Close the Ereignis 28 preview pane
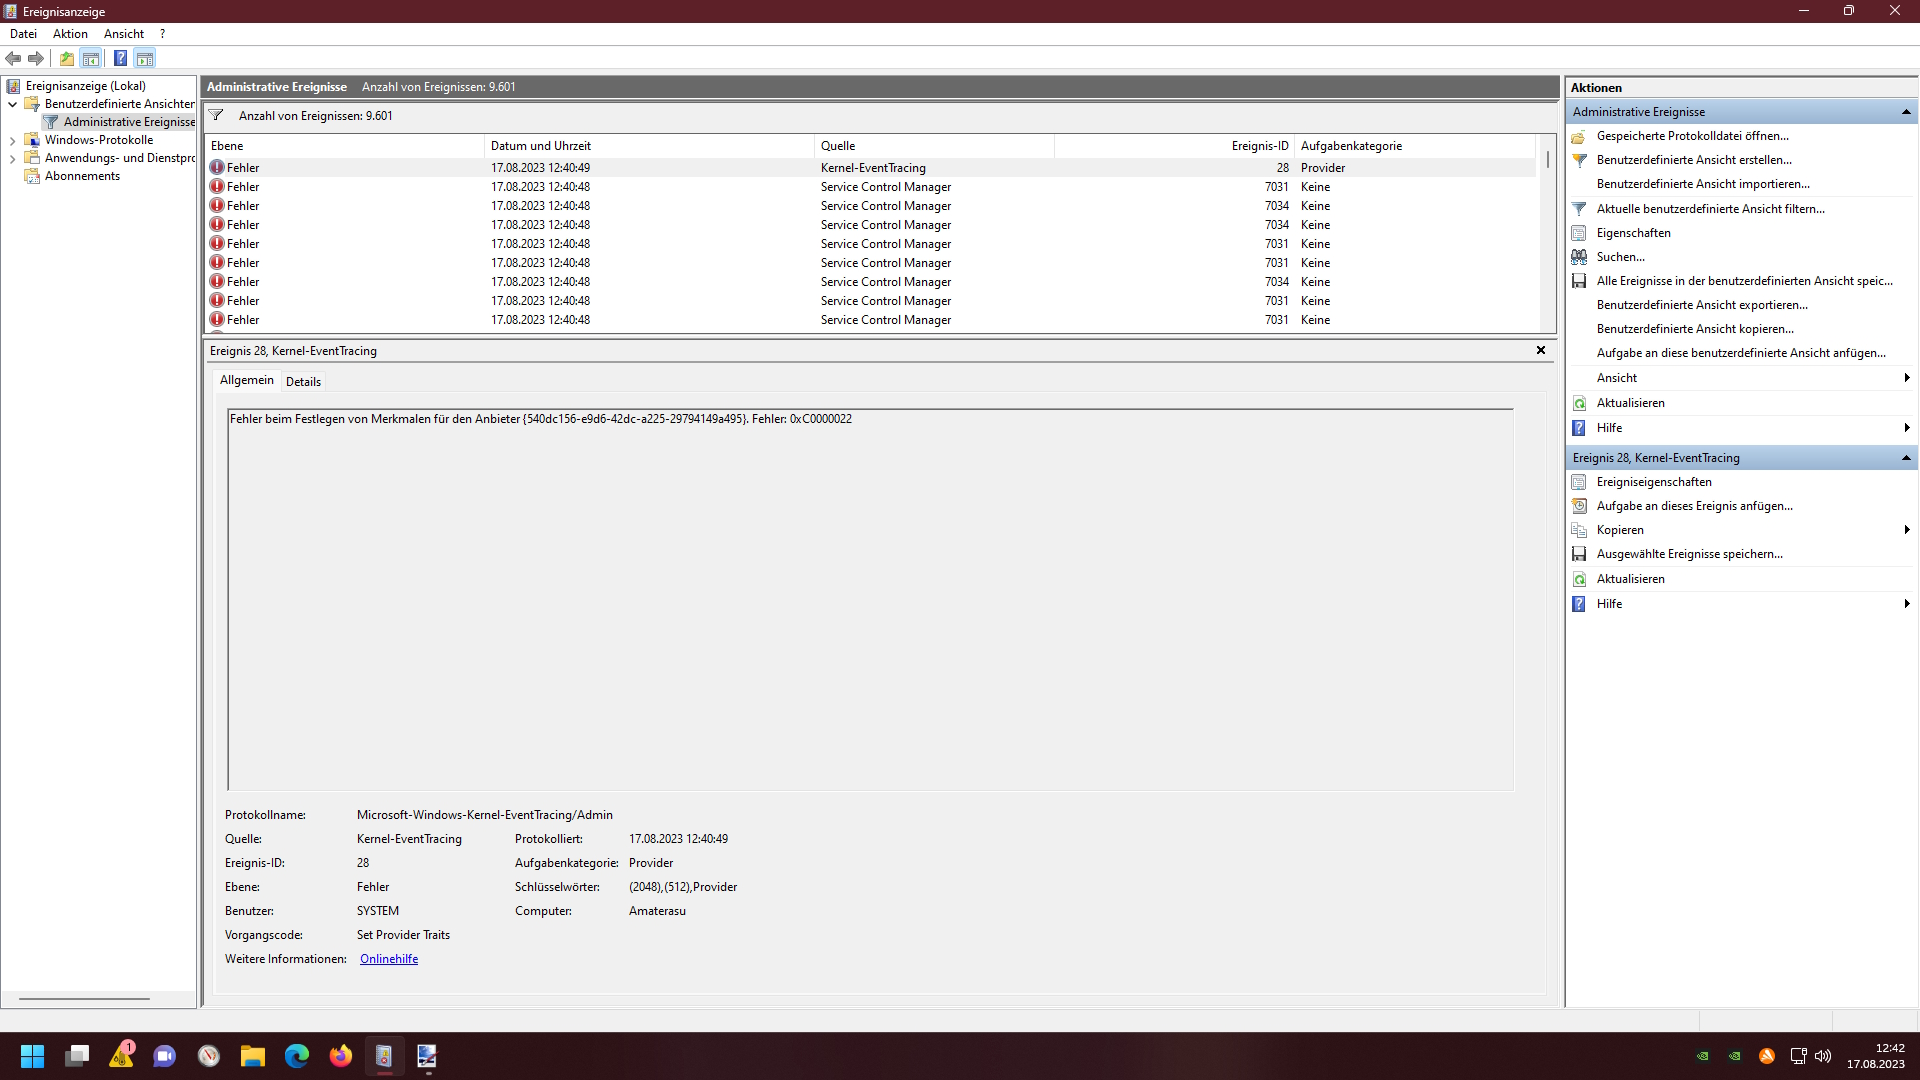Image resolution: width=1920 pixels, height=1080 pixels. point(1541,350)
